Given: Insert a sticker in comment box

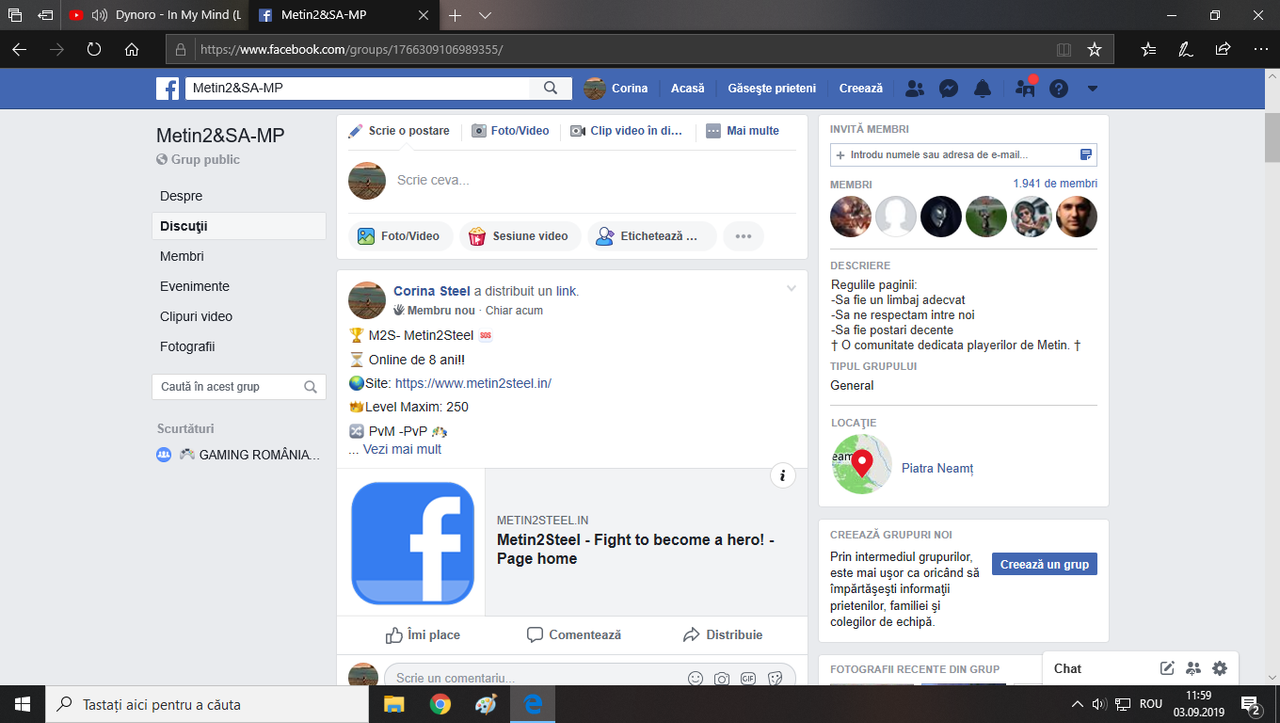Looking at the screenshot, I should (x=775, y=678).
